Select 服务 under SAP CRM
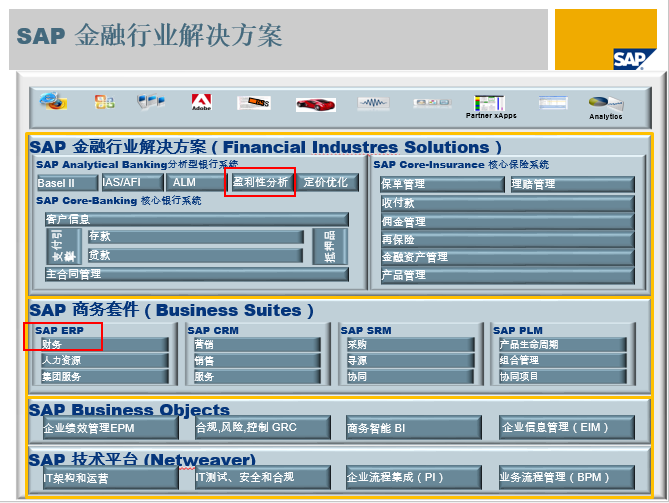669x503 pixels. point(257,377)
